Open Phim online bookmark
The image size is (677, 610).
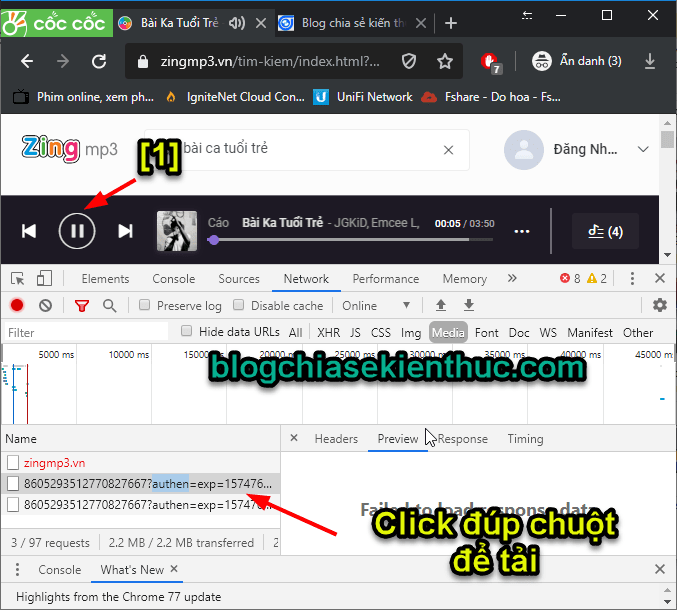83,97
